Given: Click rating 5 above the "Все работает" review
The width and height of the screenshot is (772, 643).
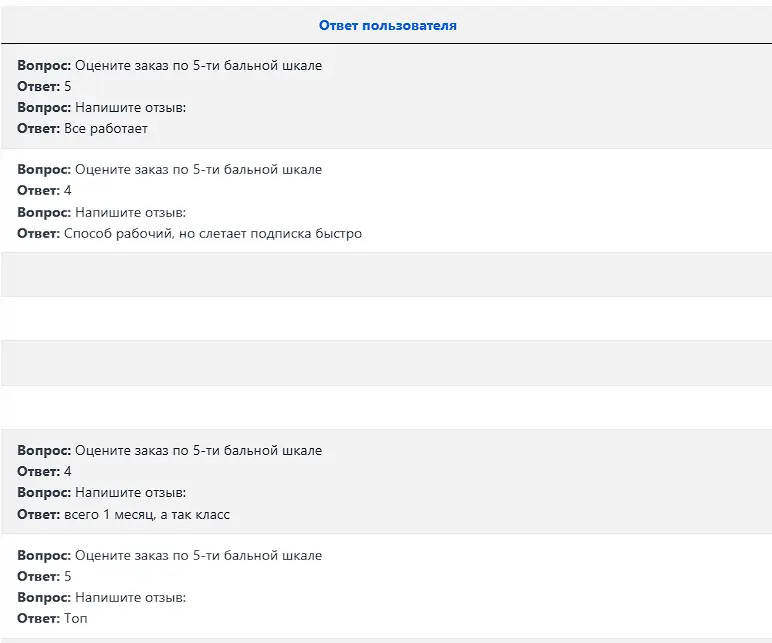Looking at the screenshot, I should tap(68, 87).
